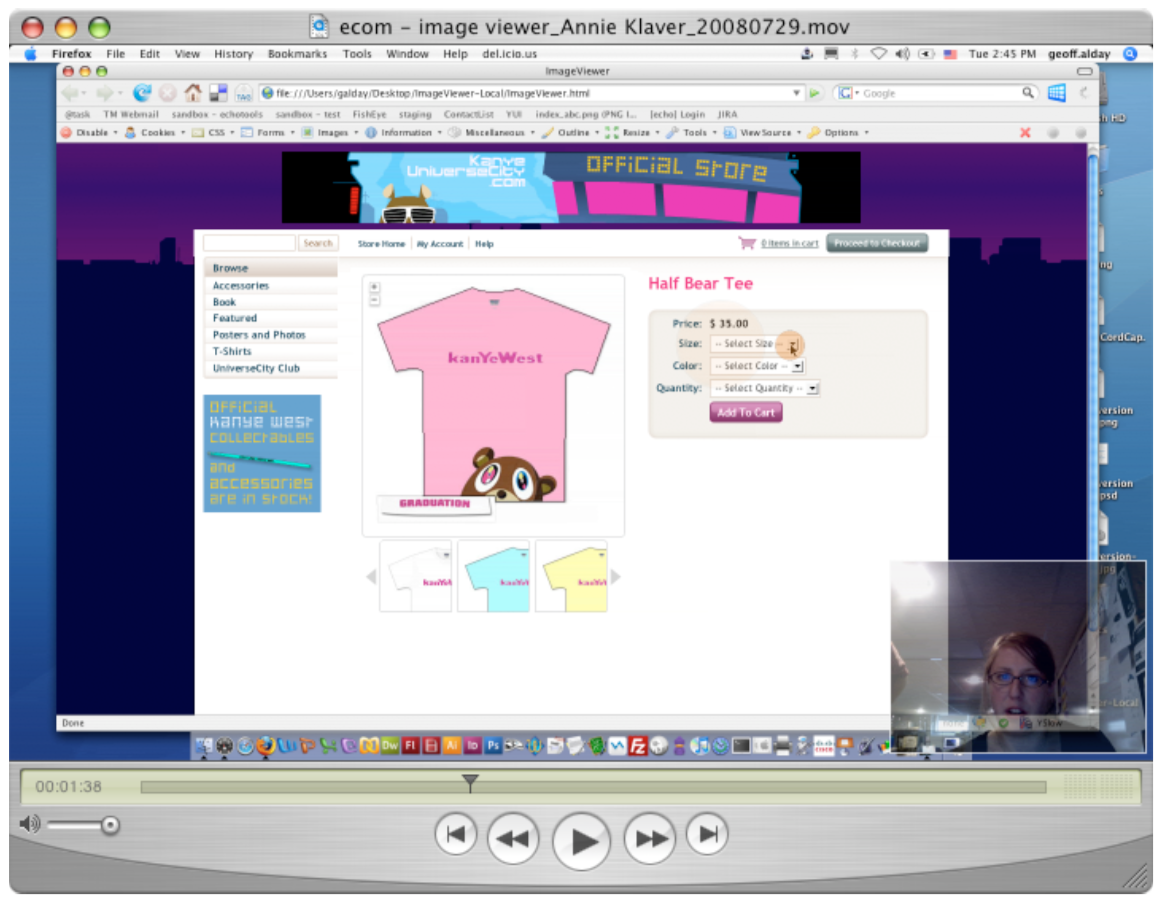
Task: Click the Firefox home icon
Action: (x=193, y=93)
